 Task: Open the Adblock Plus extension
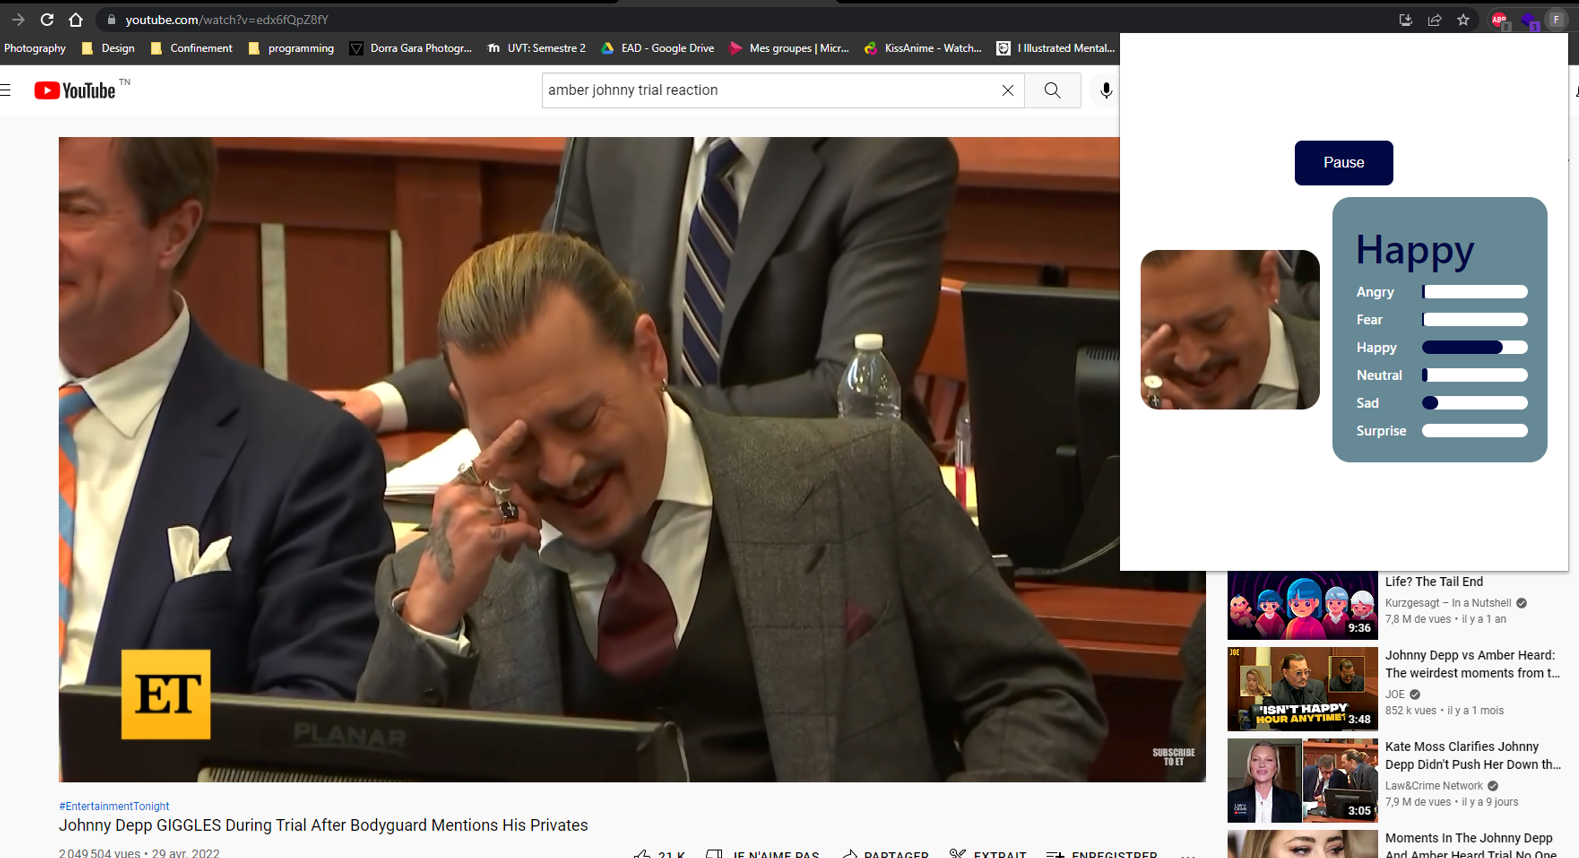point(1499,20)
